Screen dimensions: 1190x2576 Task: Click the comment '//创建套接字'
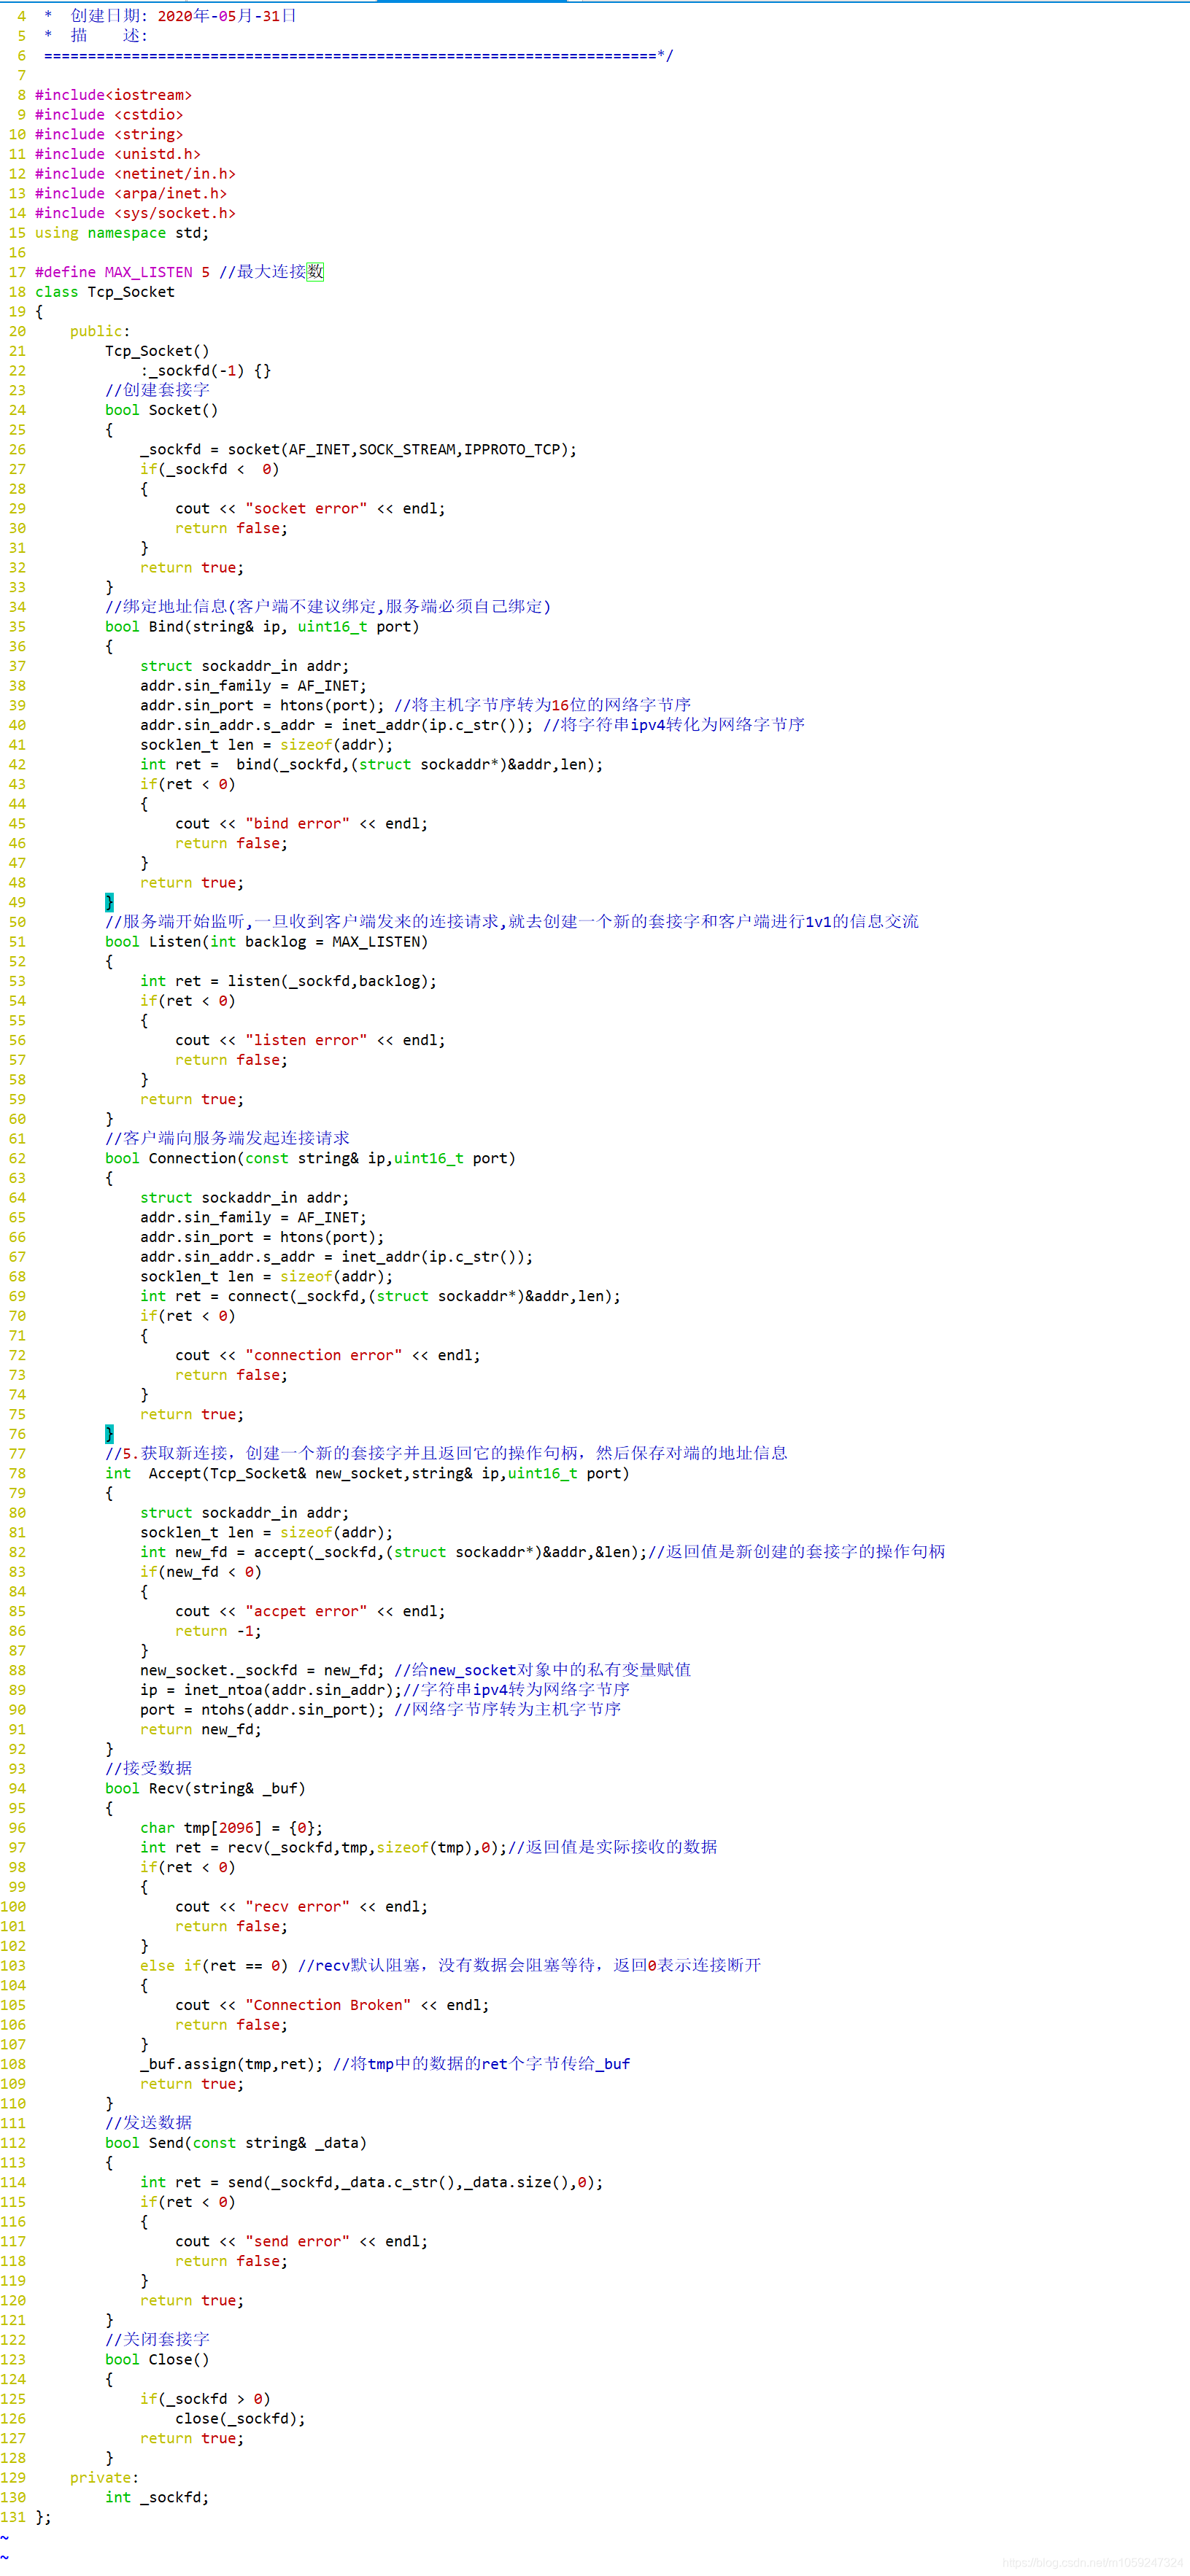pos(157,390)
